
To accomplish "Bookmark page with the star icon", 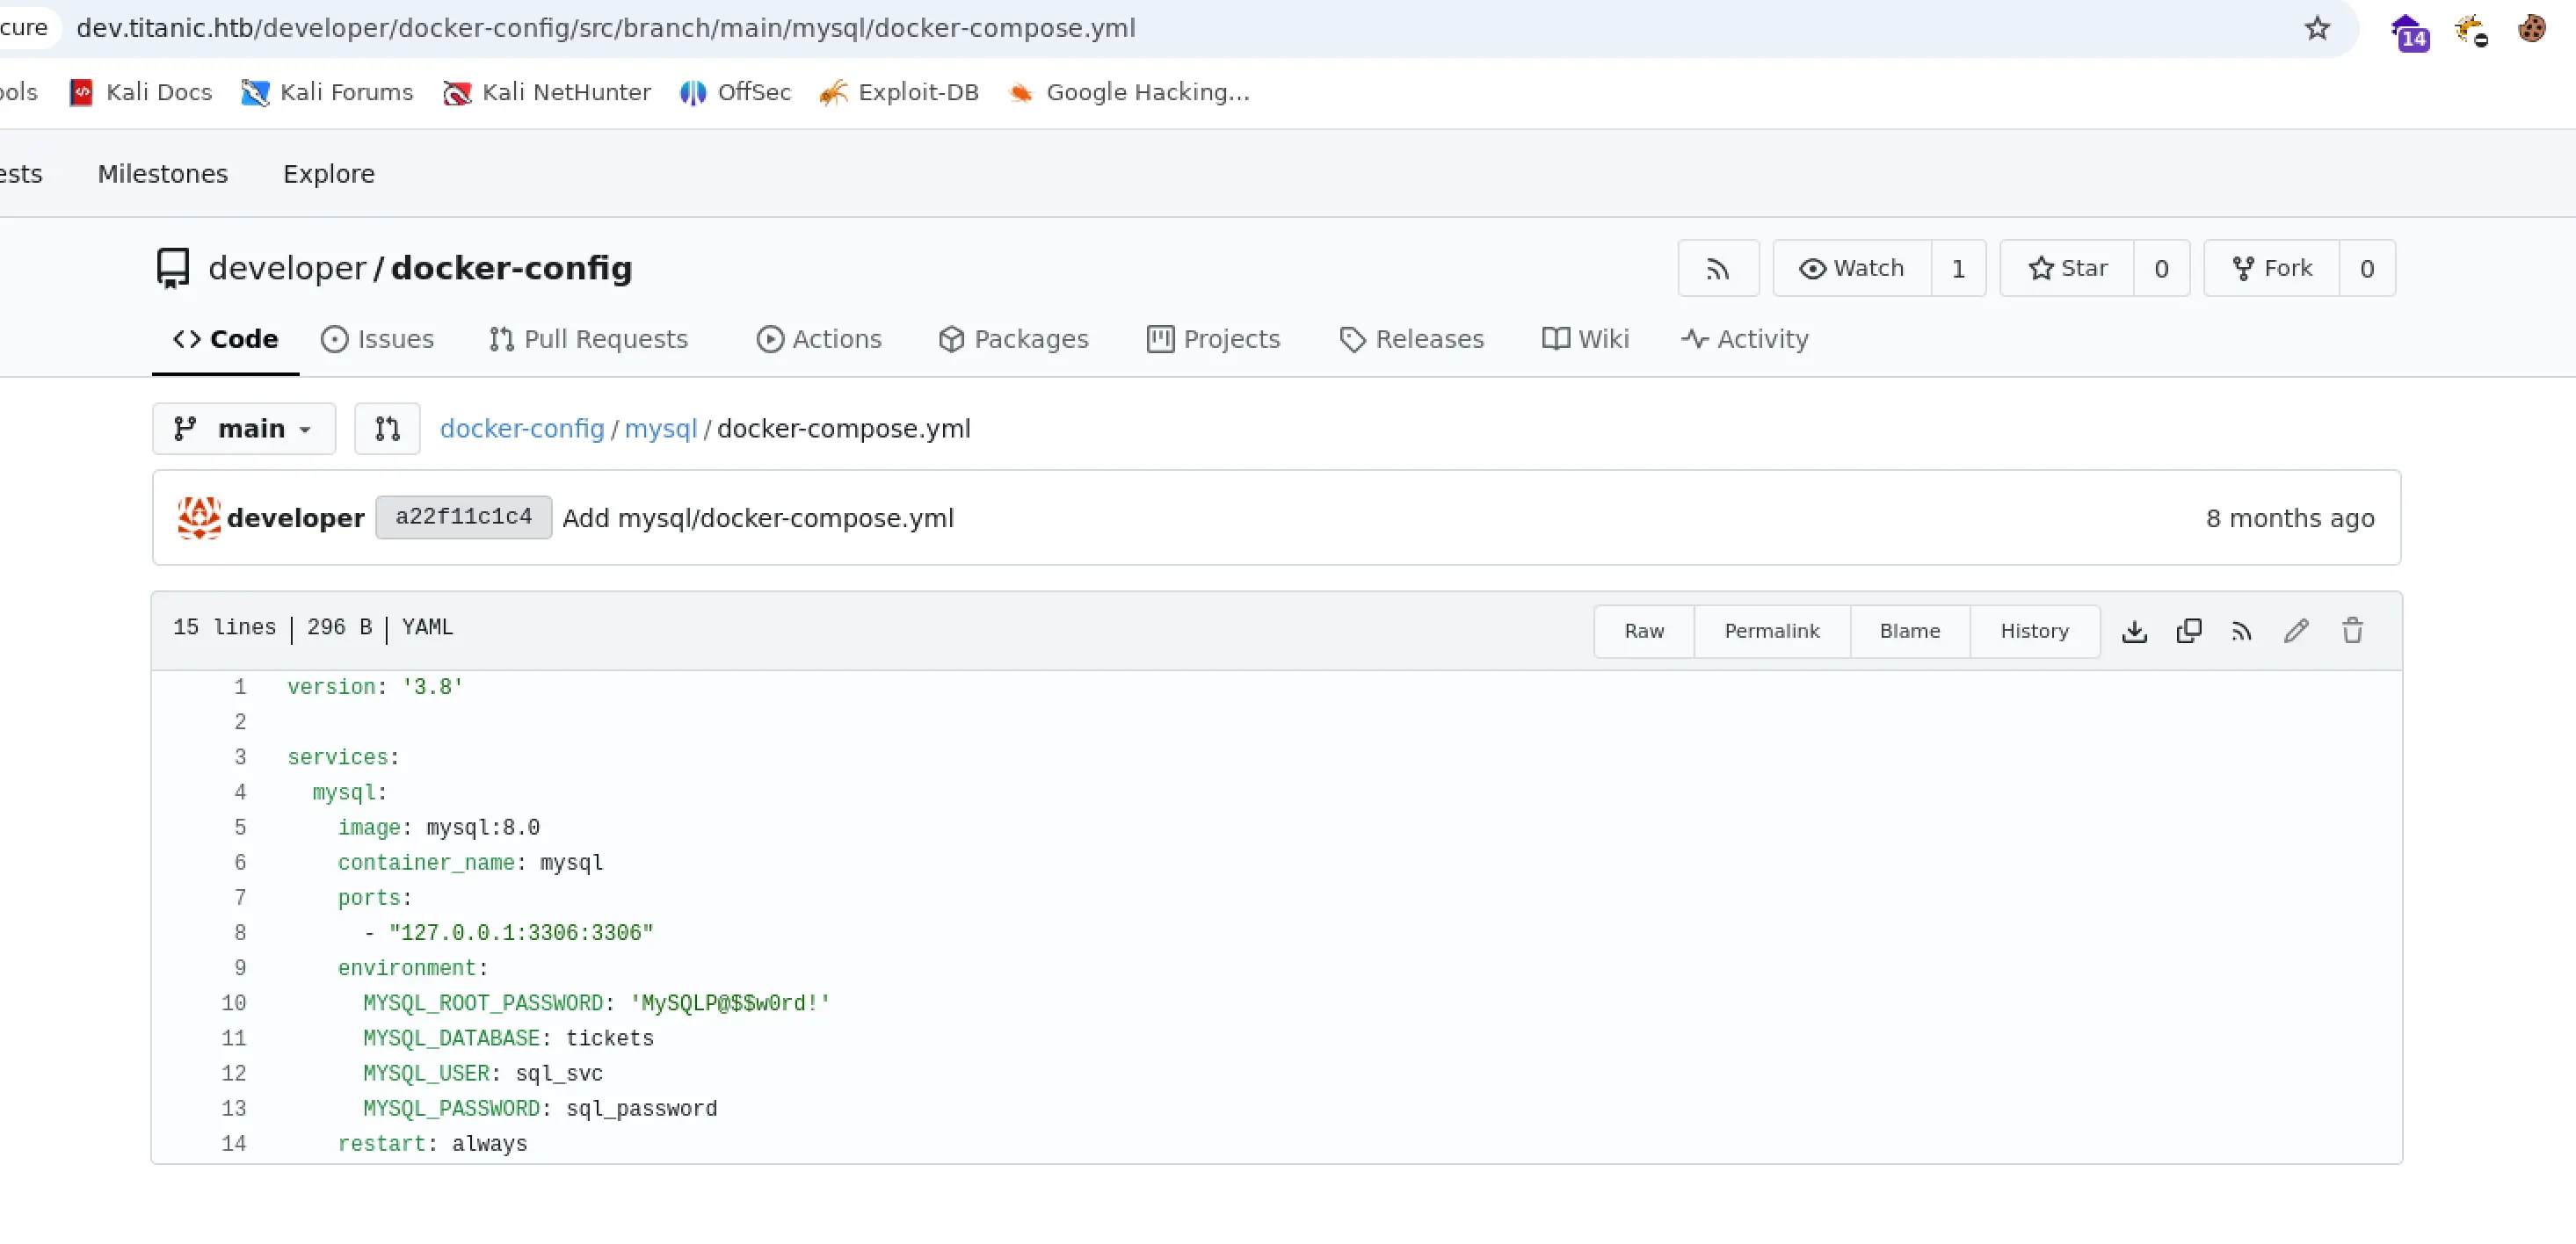I will (x=2317, y=28).
